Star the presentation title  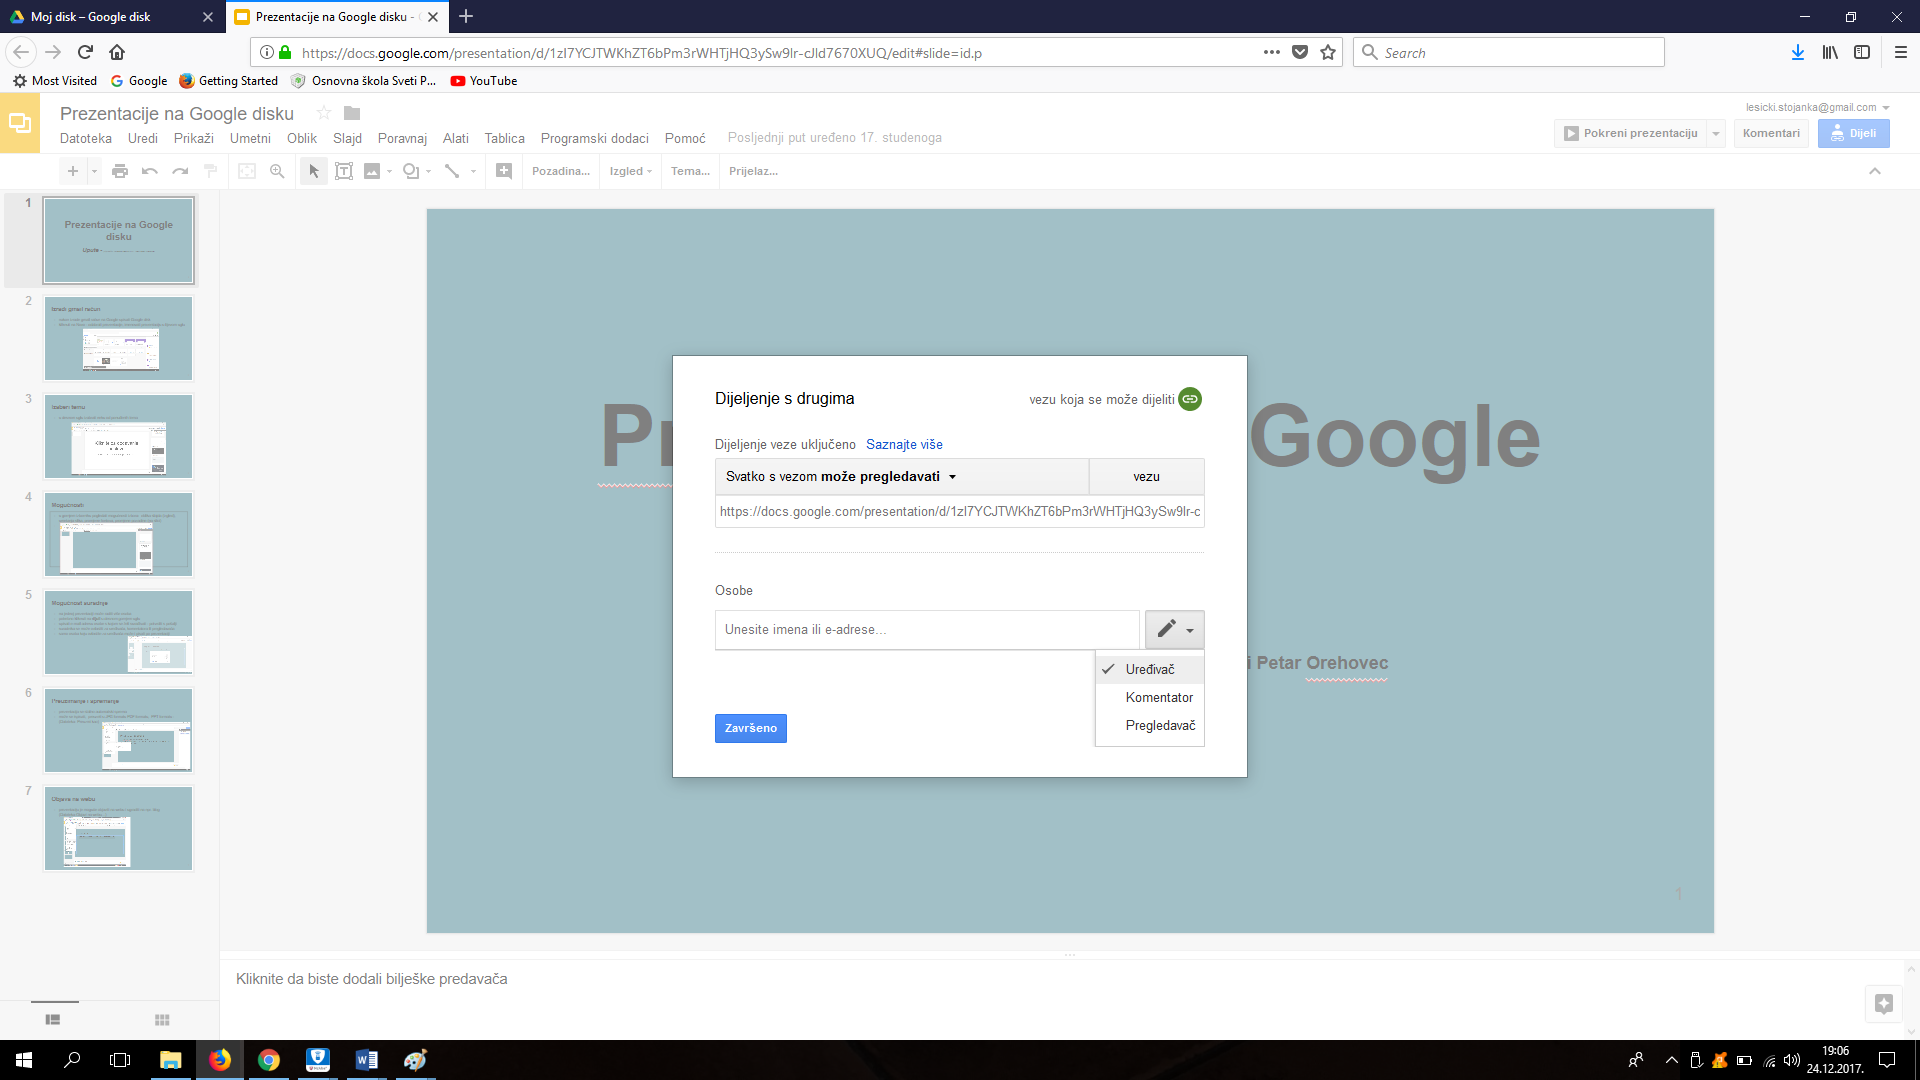(x=323, y=113)
